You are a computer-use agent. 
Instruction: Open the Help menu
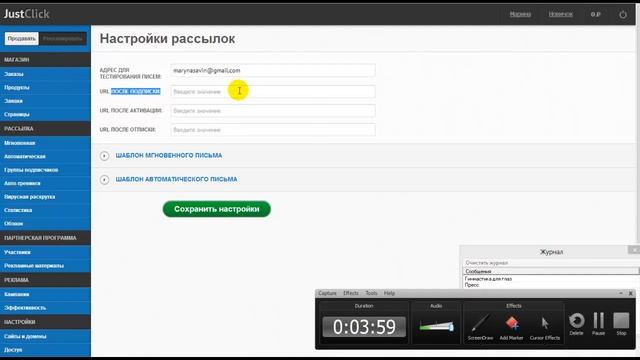click(x=389, y=293)
